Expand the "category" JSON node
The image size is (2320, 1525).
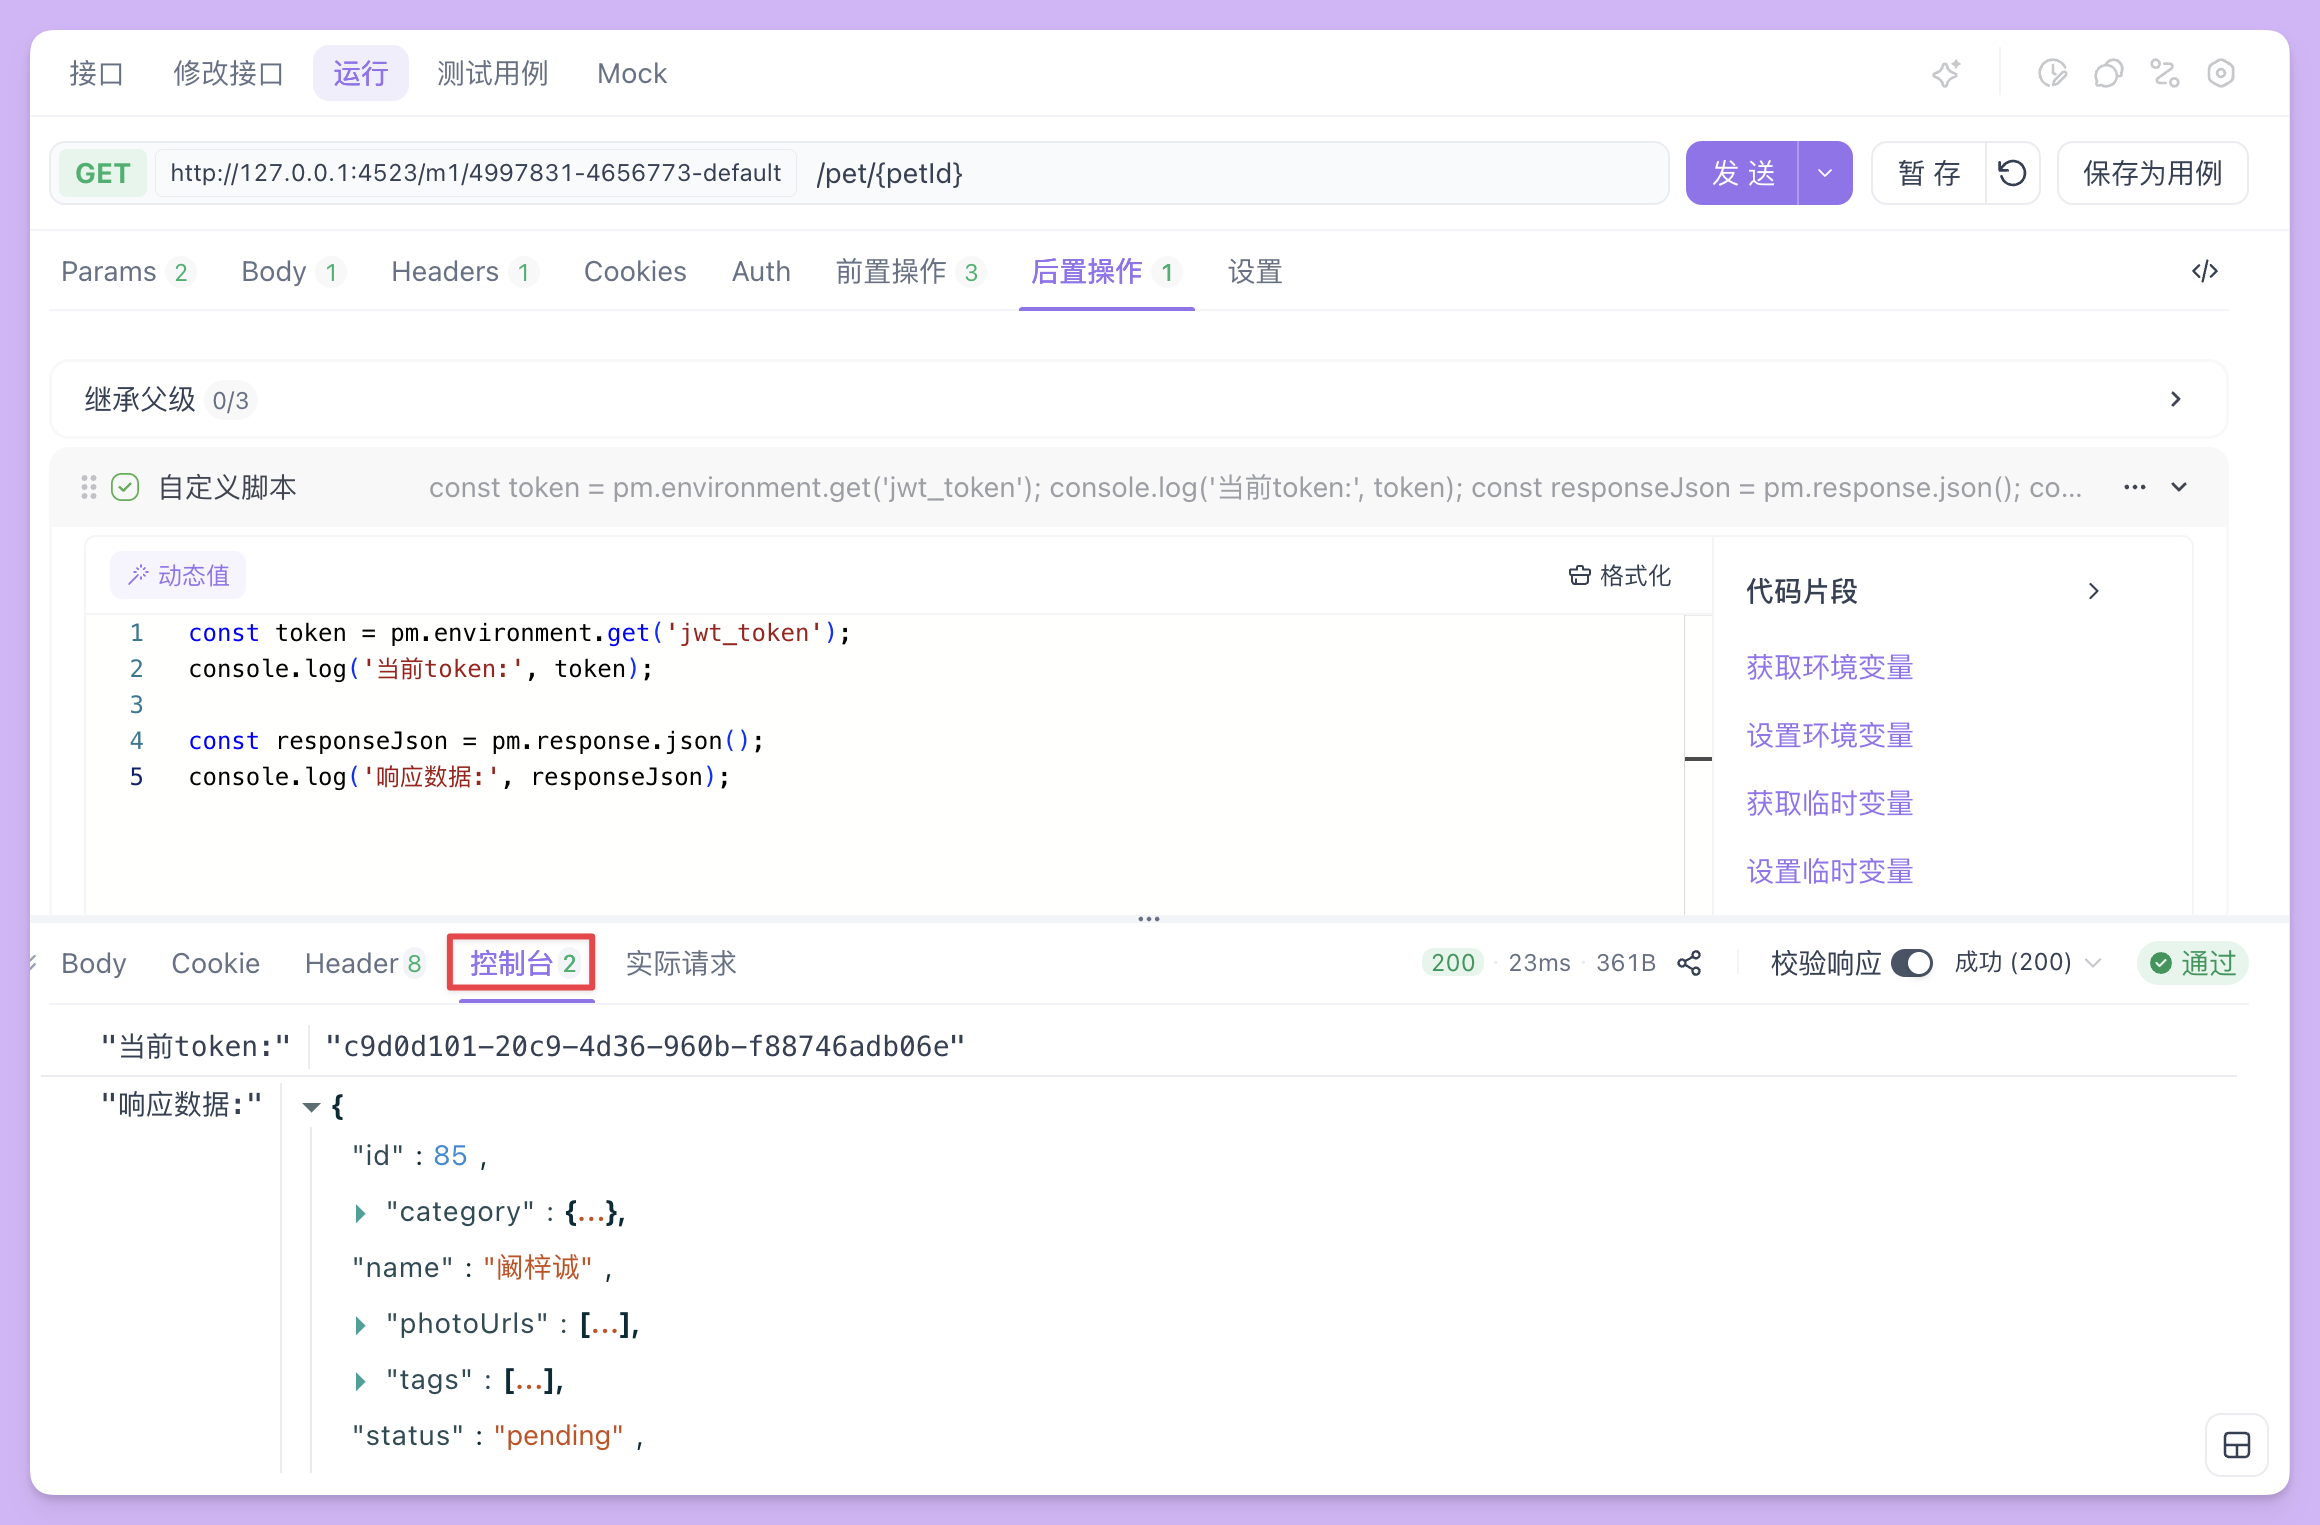[x=361, y=1213]
